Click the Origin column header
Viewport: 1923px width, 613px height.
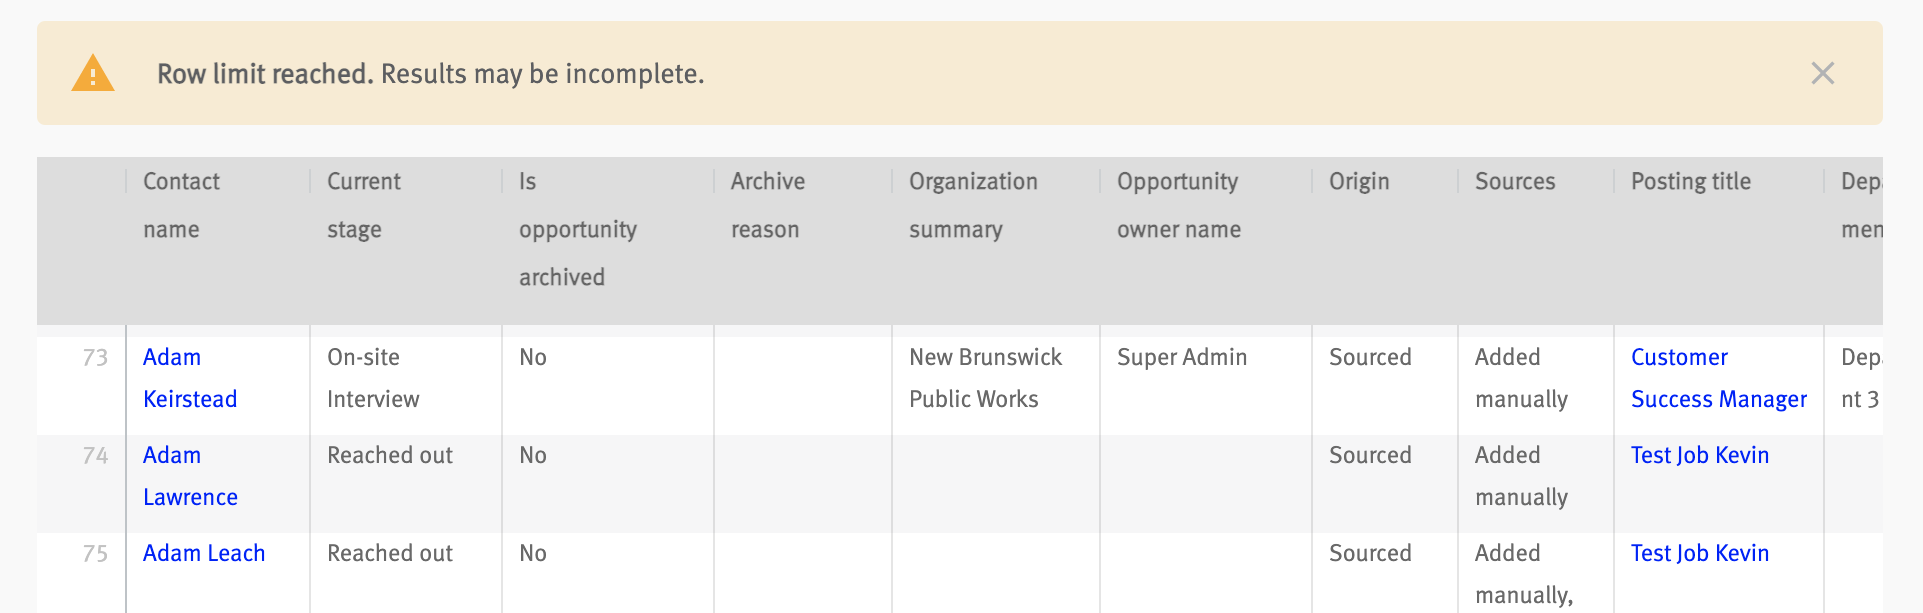(1358, 181)
